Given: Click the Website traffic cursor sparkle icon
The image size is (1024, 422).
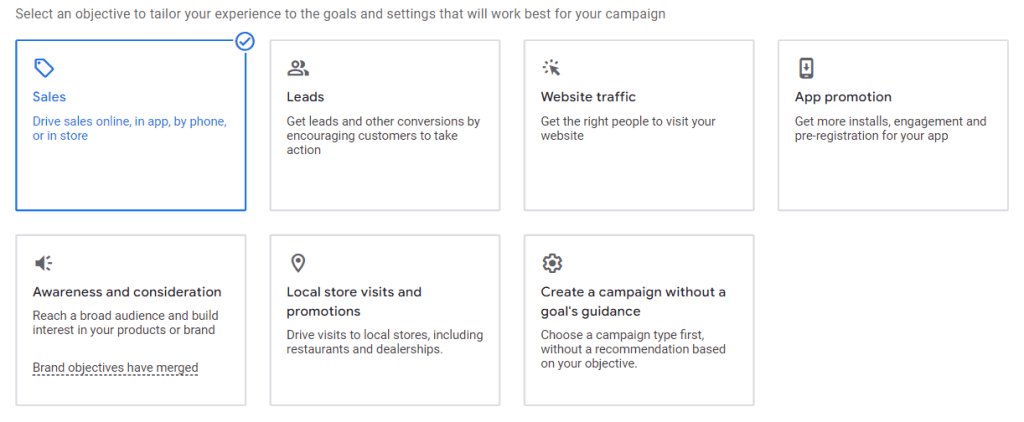Looking at the screenshot, I should (552, 68).
